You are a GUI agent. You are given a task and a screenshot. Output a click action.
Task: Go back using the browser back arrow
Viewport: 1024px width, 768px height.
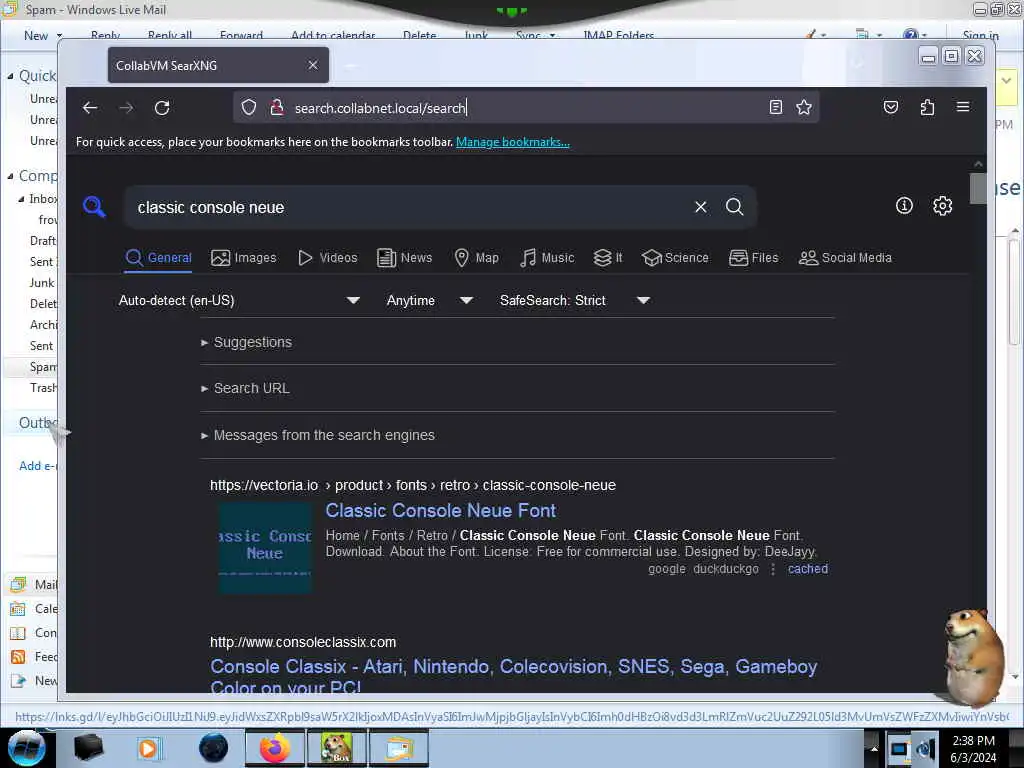click(90, 108)
